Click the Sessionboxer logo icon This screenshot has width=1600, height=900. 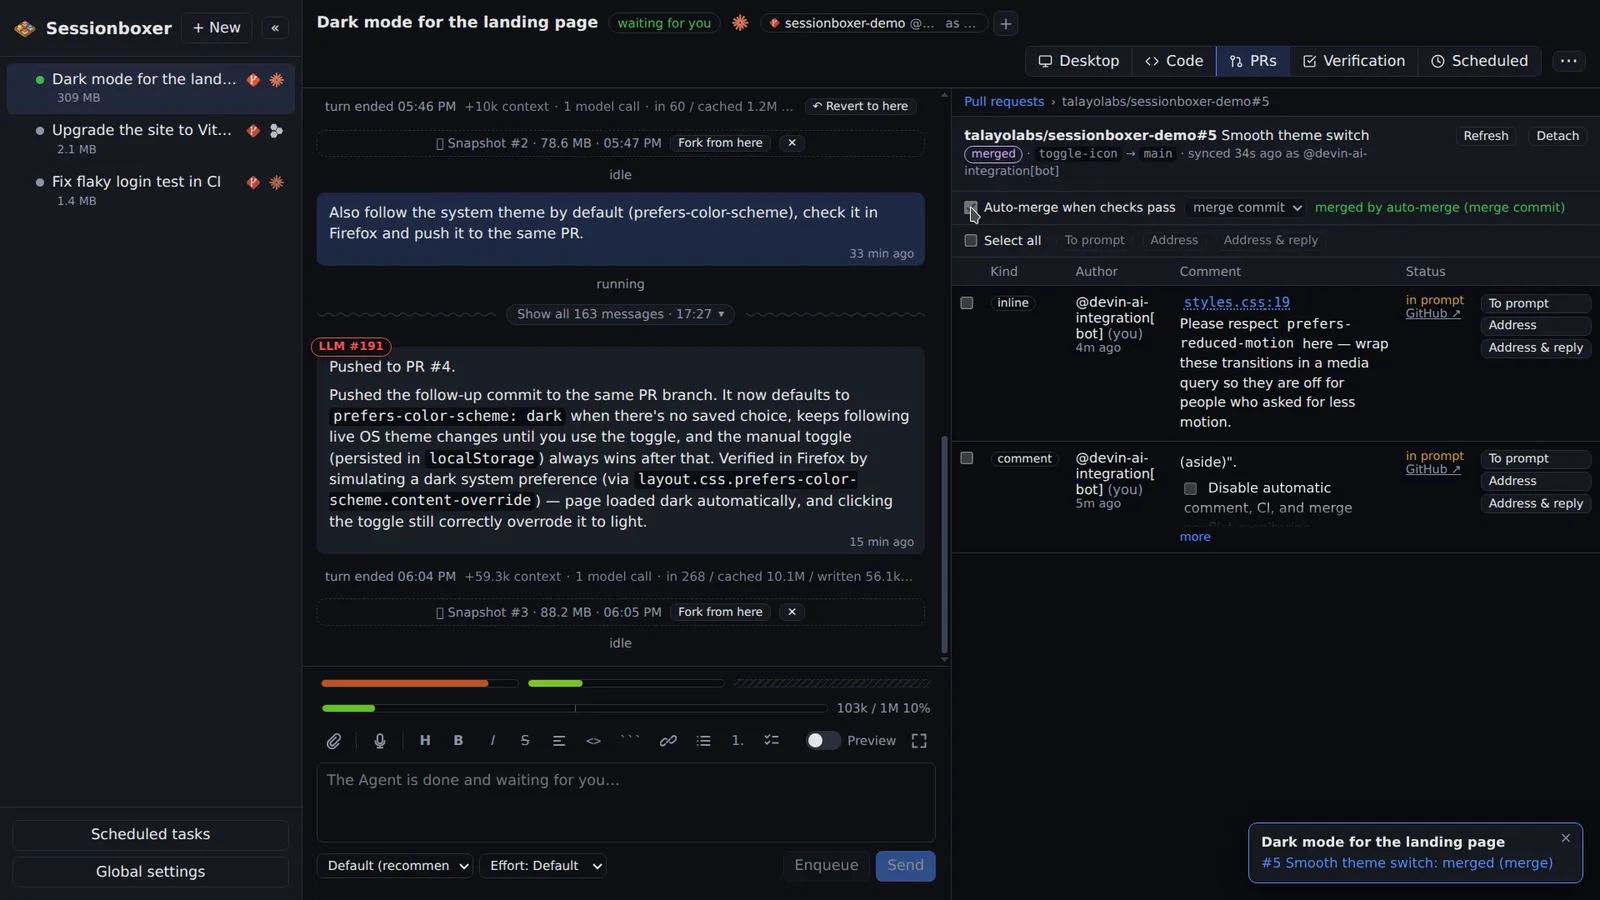[x=25, y=28]
